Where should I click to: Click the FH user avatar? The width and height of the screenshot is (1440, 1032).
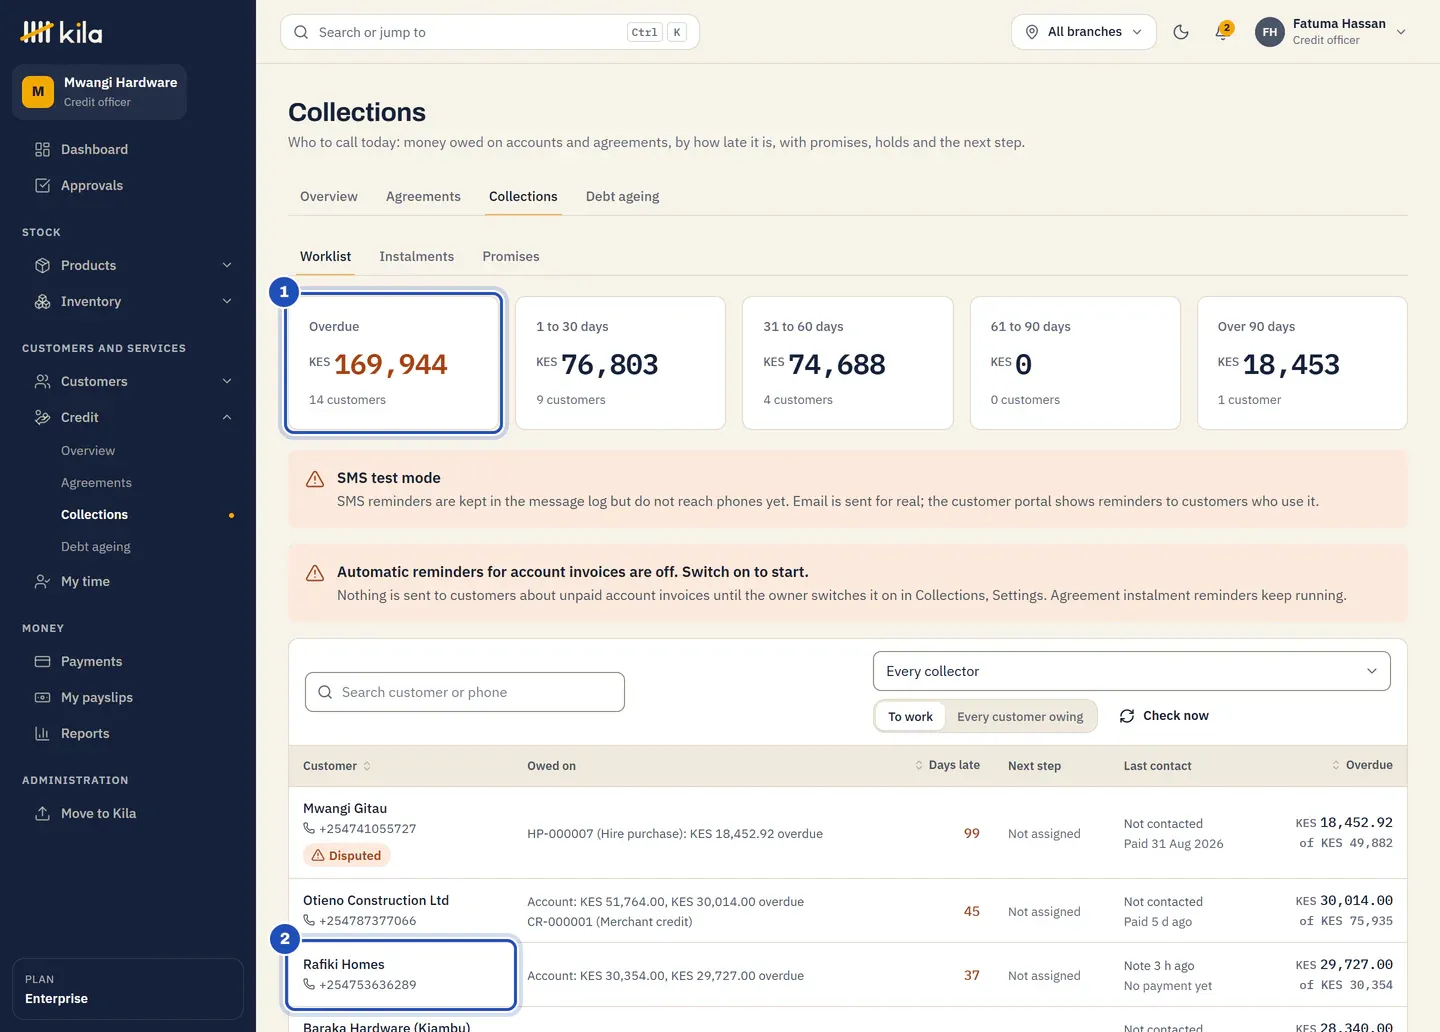coord(1269,32)
